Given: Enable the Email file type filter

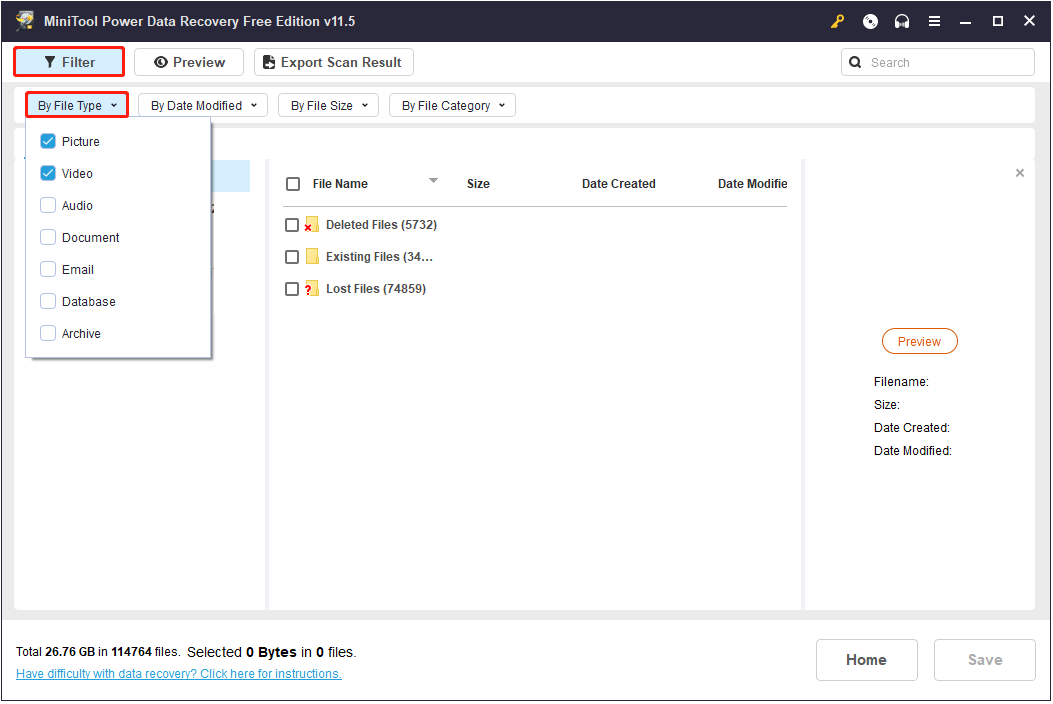Looking at the screenshot, I should pos(48,269).
